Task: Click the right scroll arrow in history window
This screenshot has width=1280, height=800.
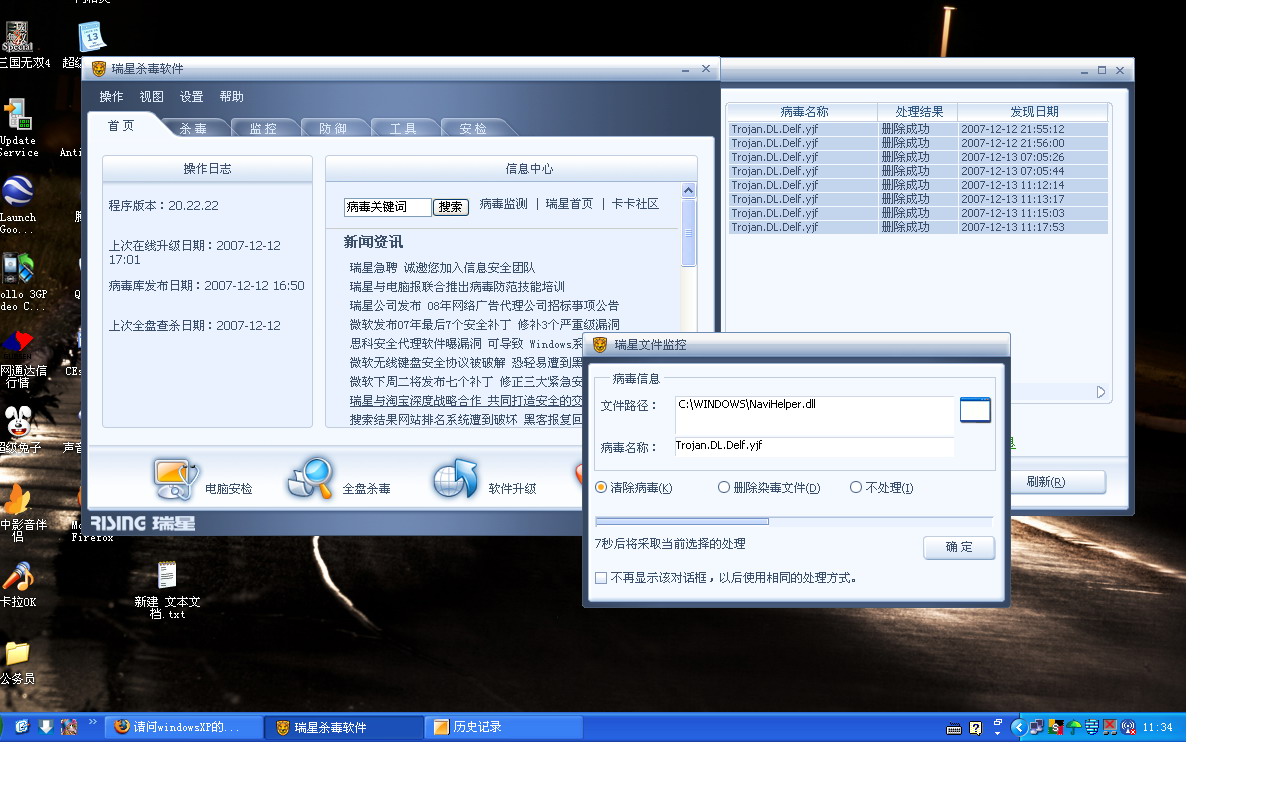Action: (x=1101, y=392)
